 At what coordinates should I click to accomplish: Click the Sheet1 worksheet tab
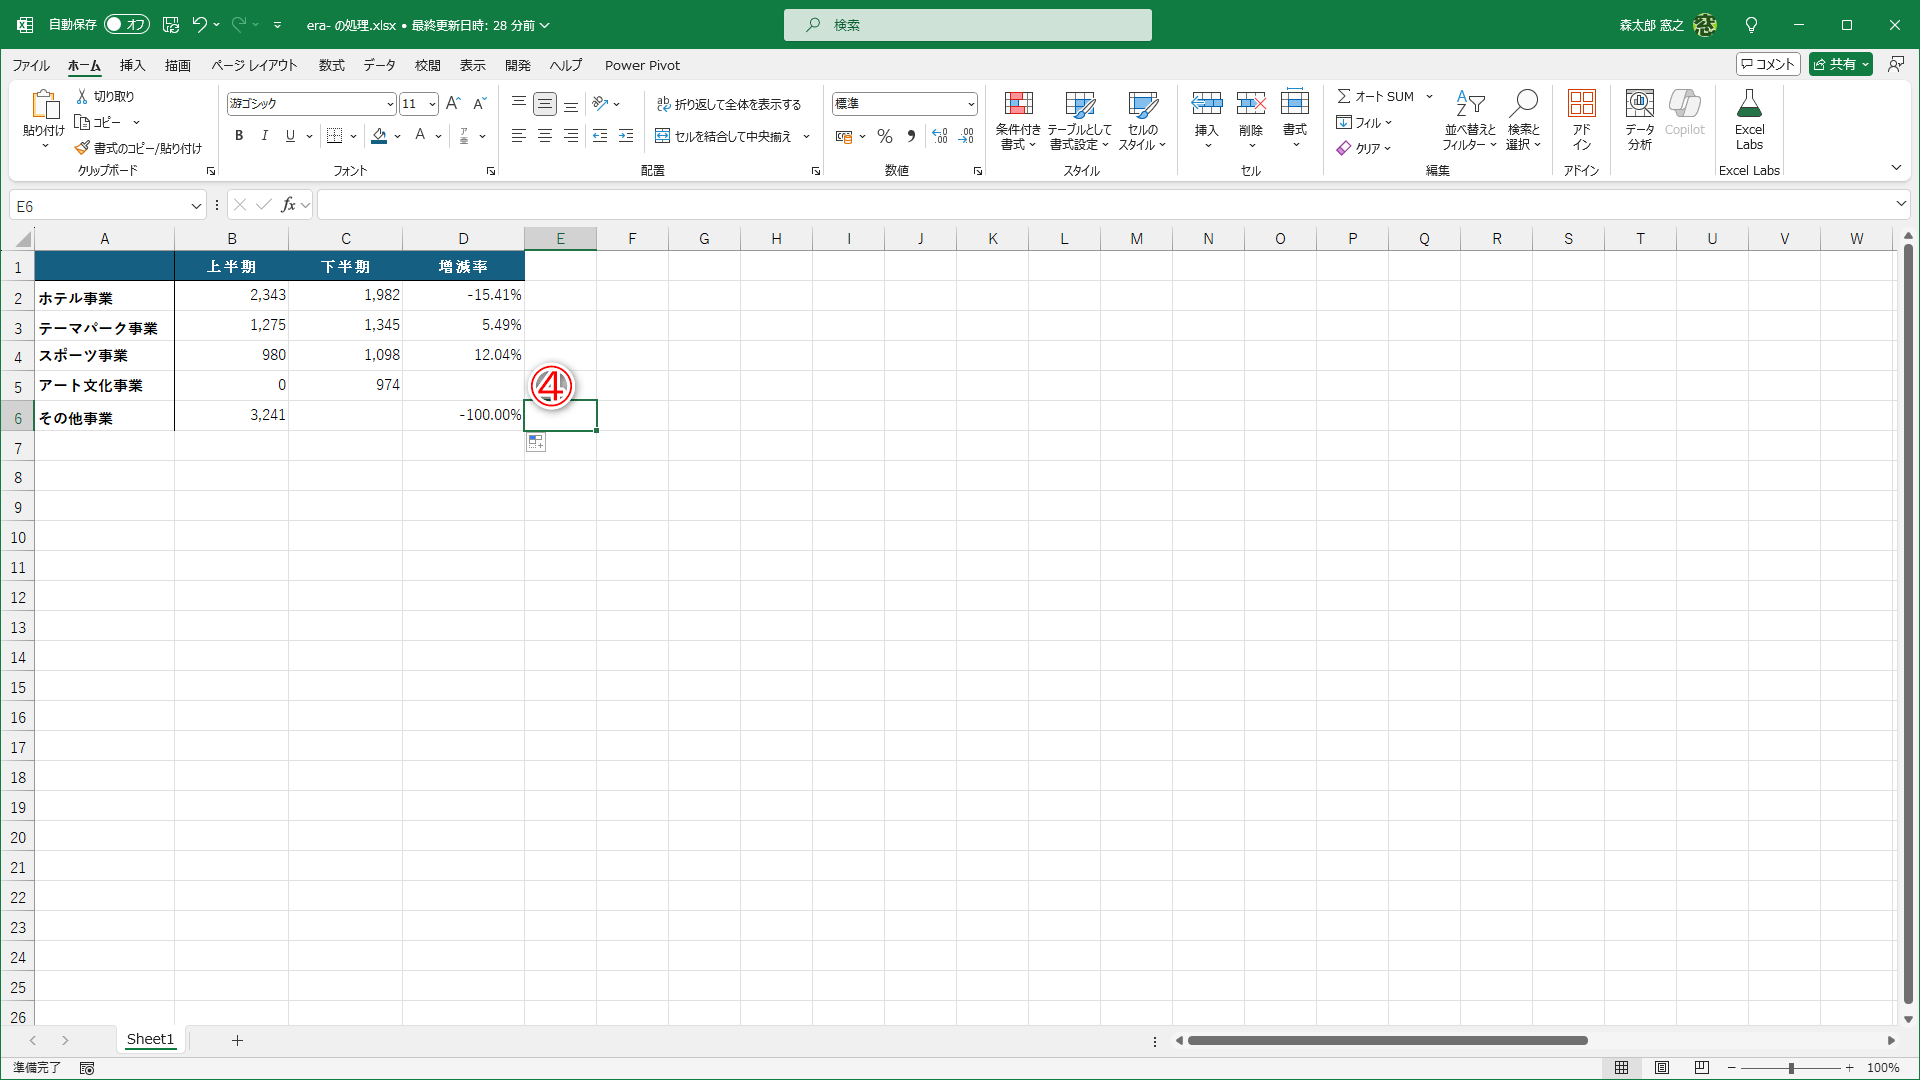coord(150,1039)
